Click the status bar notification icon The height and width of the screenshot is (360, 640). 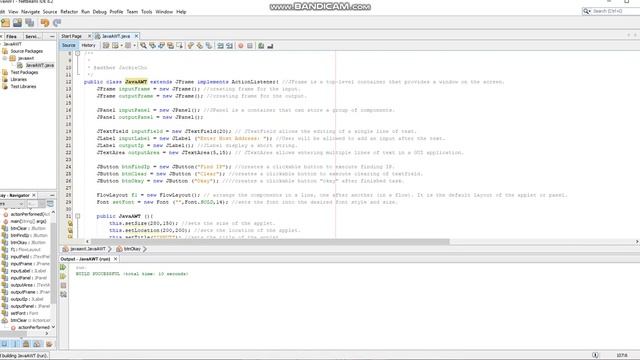pos(595,356)
